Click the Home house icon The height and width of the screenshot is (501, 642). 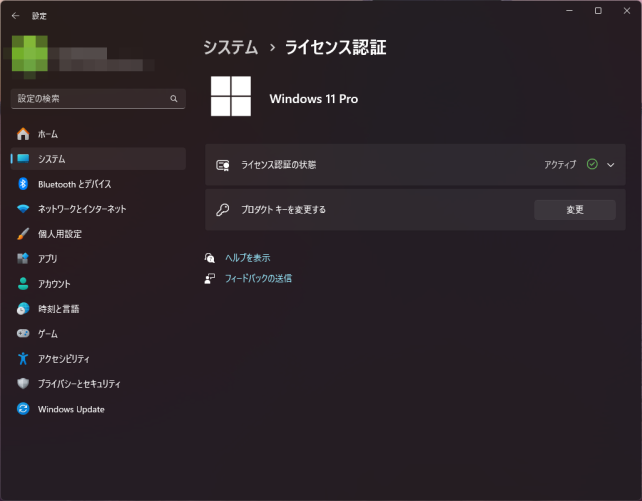point(23,134)
